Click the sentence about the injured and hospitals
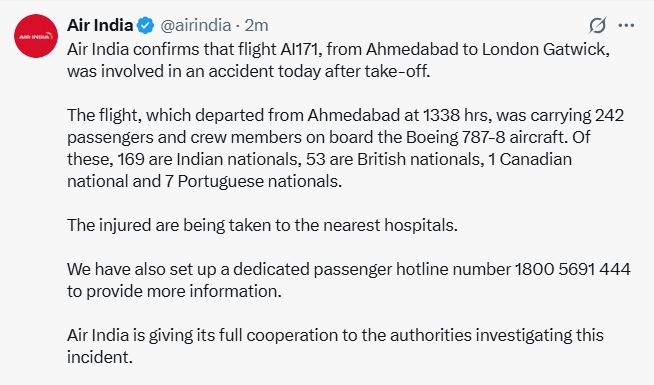654x385 pixels. [262, 225]
